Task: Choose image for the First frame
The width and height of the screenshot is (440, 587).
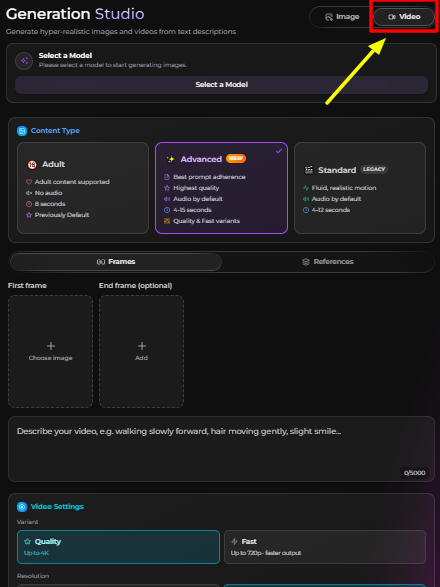Action: [51, 352]
